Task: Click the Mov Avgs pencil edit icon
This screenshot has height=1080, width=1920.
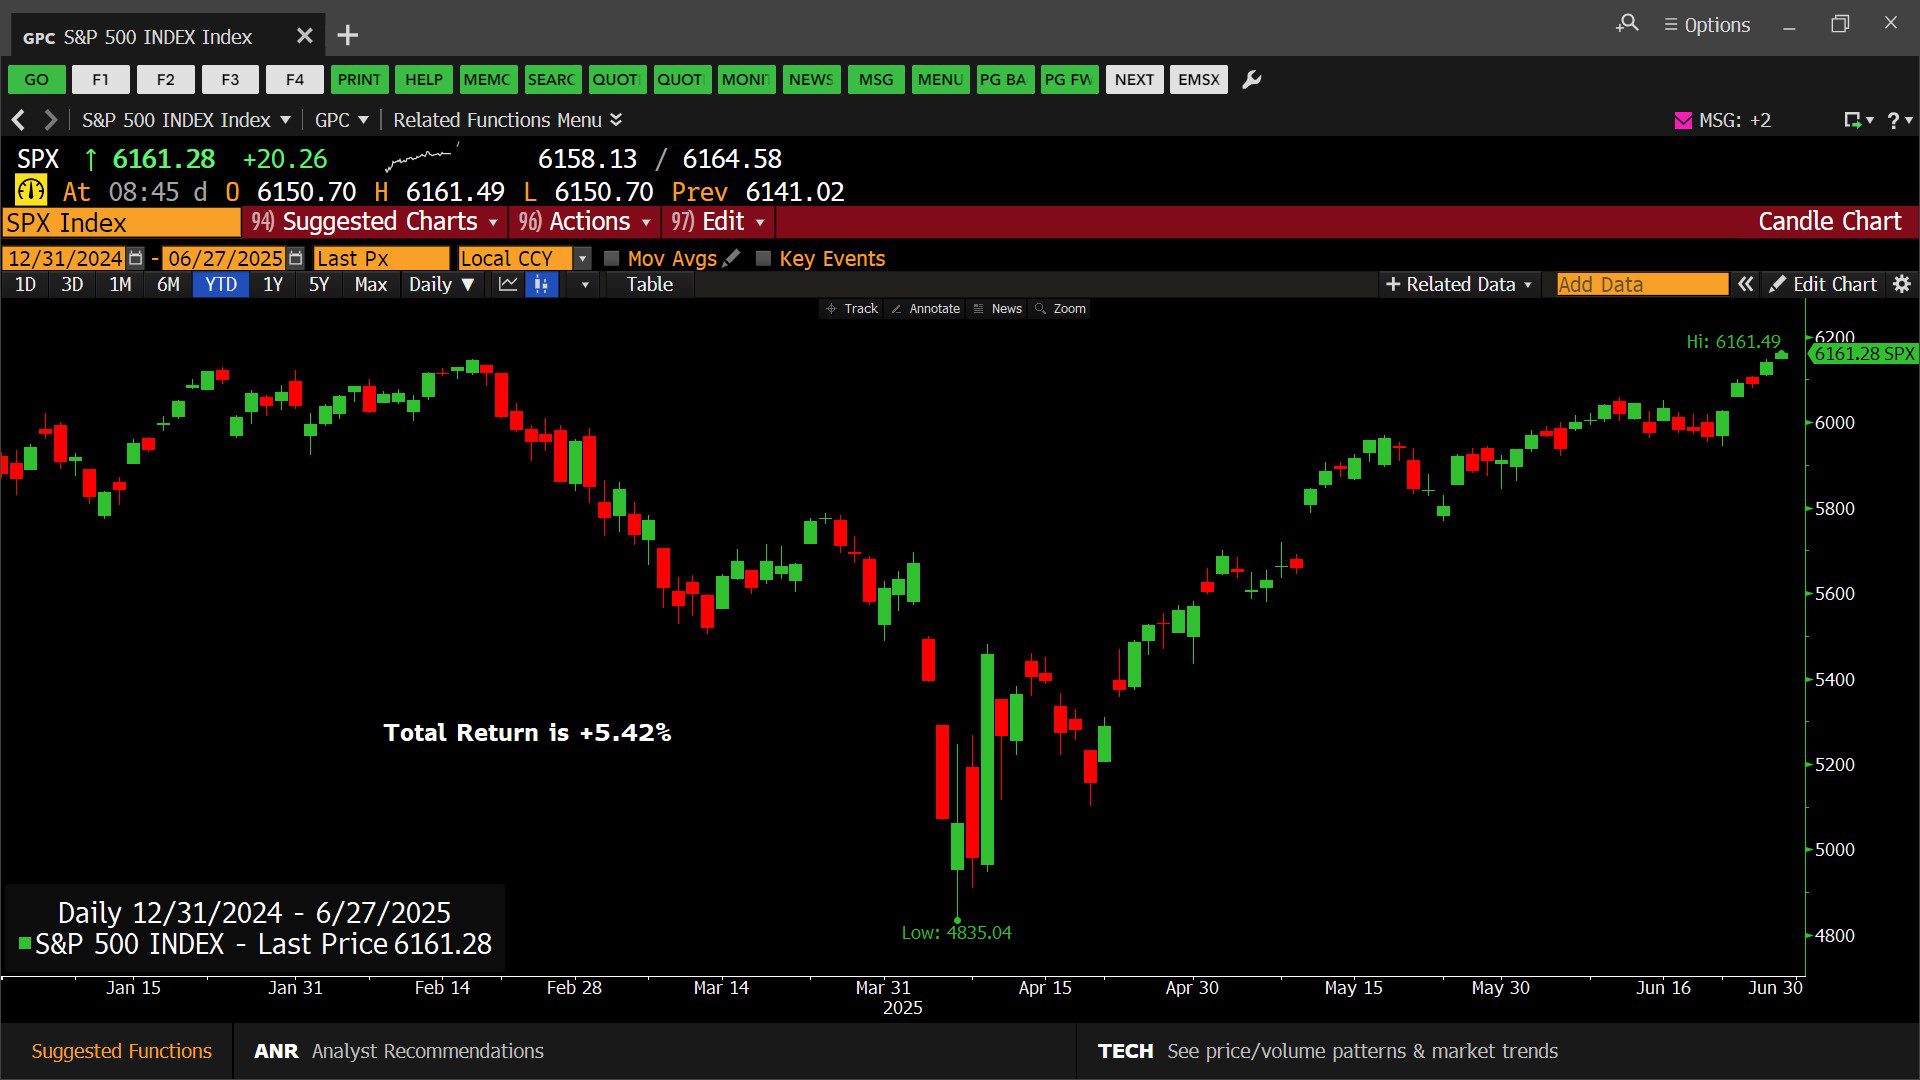Action: (732, 258)
